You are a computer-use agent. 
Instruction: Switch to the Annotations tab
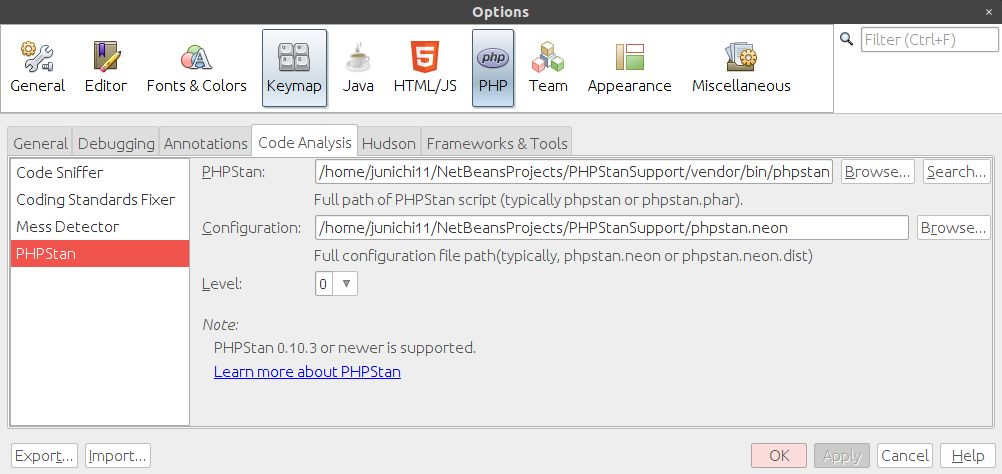click(205, 143)
